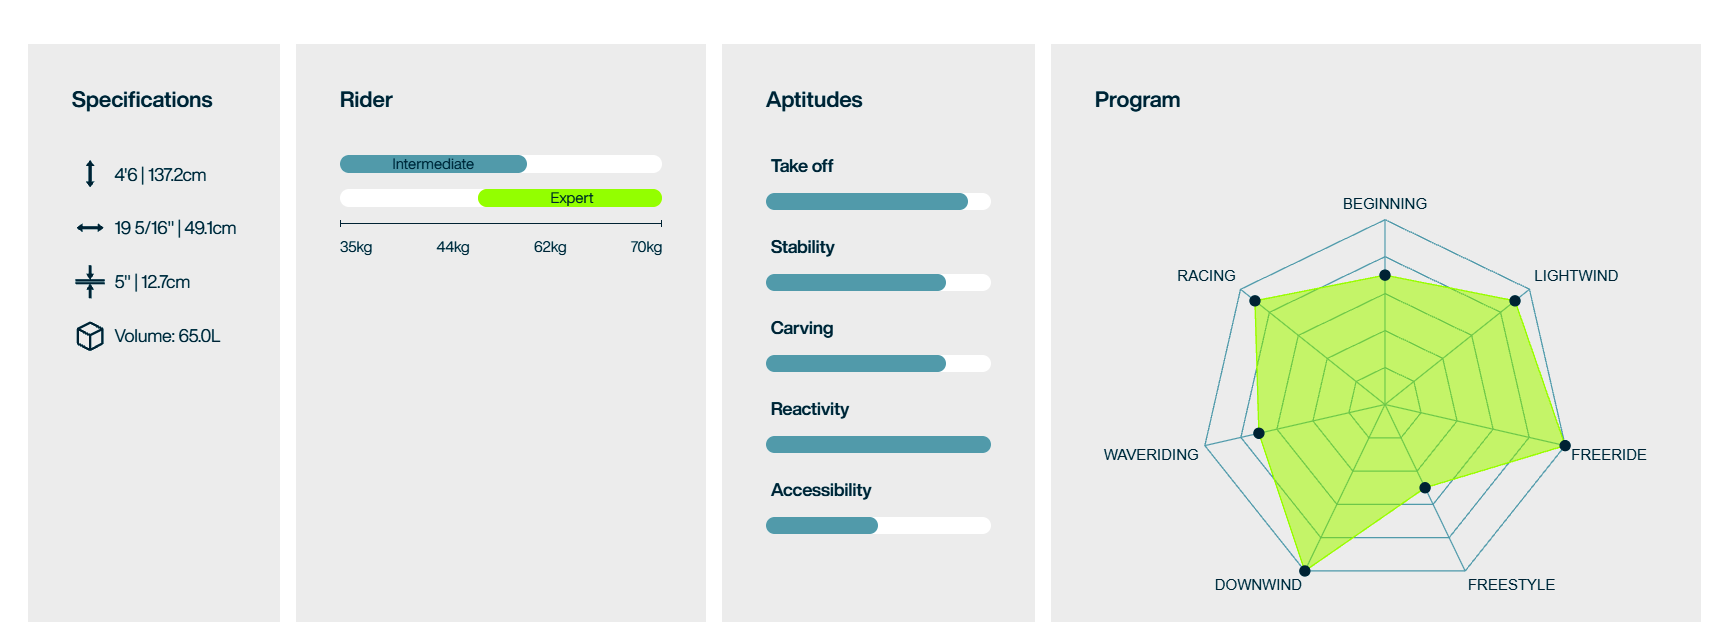Click the vertical length arrow icon
The height and width of the screenshot is (622, 1718).
[90, 174]
